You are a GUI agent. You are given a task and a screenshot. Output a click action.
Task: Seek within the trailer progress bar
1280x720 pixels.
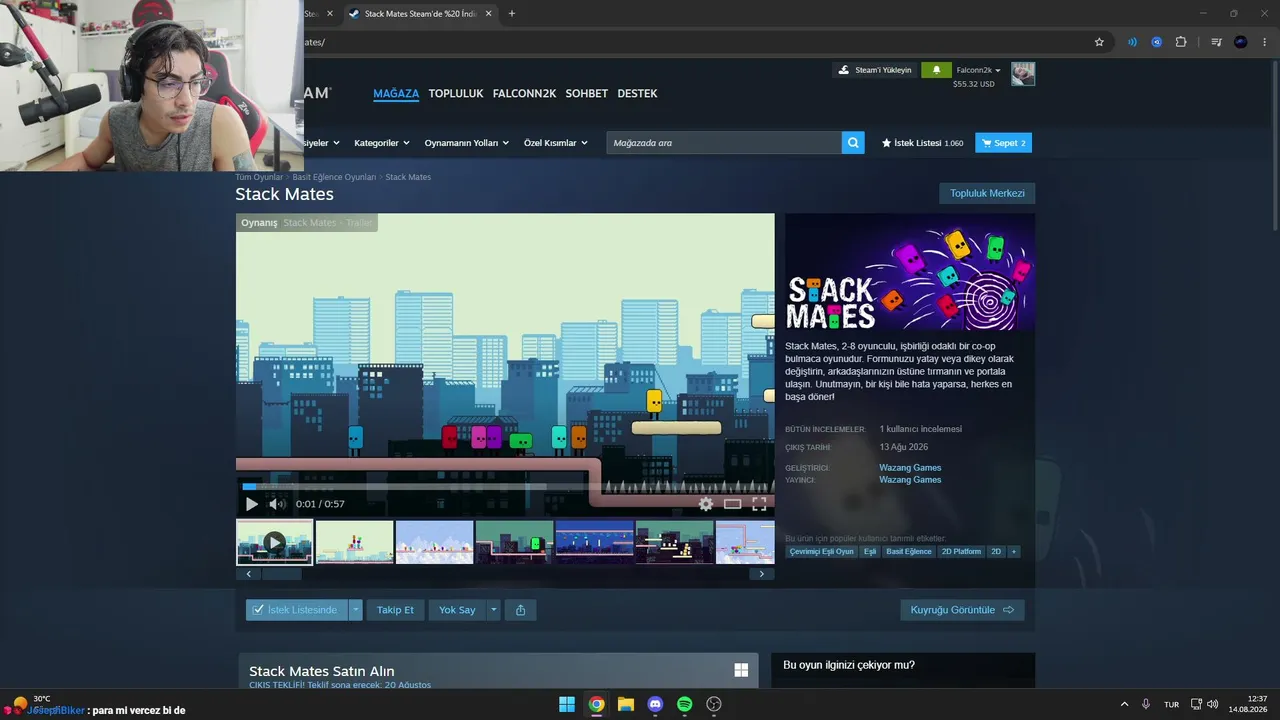tap(505, 486)
